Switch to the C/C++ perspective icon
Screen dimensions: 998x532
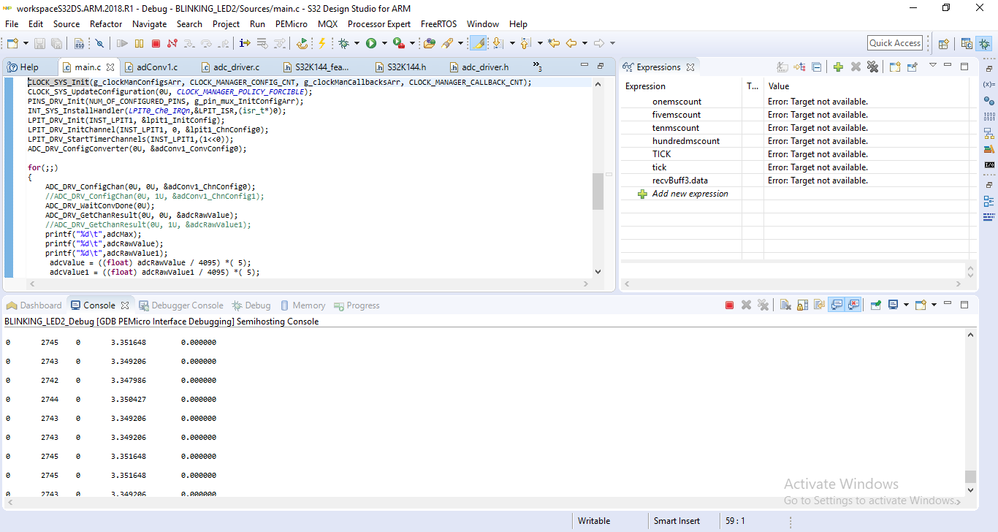967,43
